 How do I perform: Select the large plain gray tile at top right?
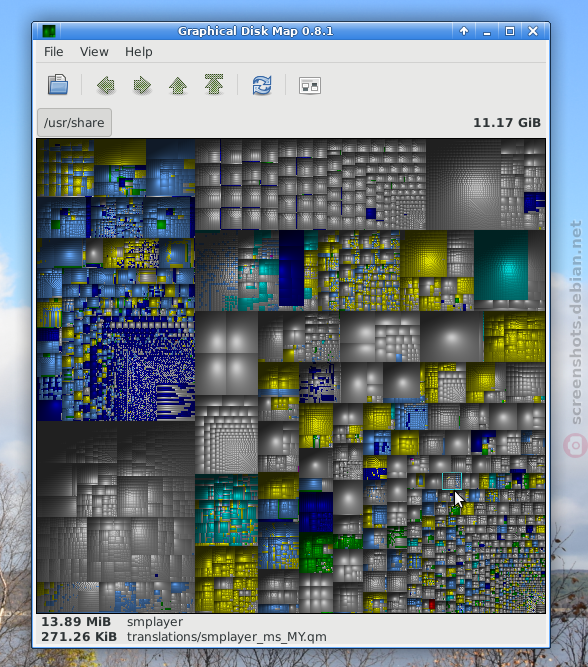pos(464,185)
